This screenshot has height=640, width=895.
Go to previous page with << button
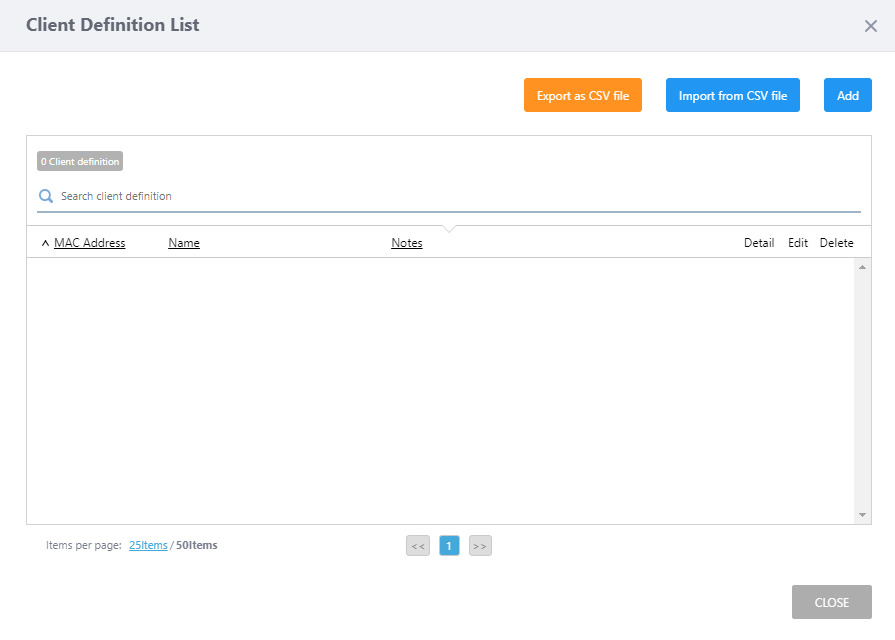click(418, 546)
